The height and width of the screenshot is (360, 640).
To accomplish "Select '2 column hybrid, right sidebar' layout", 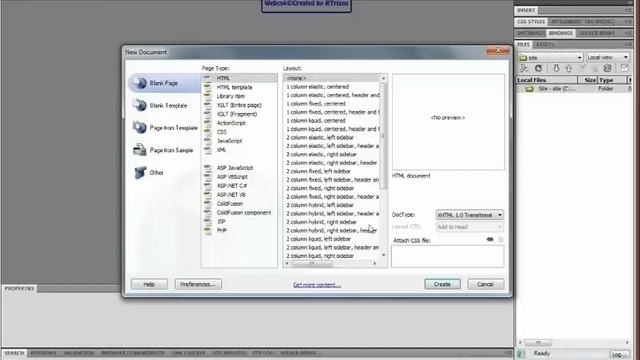I will click(x=331, y=222).
